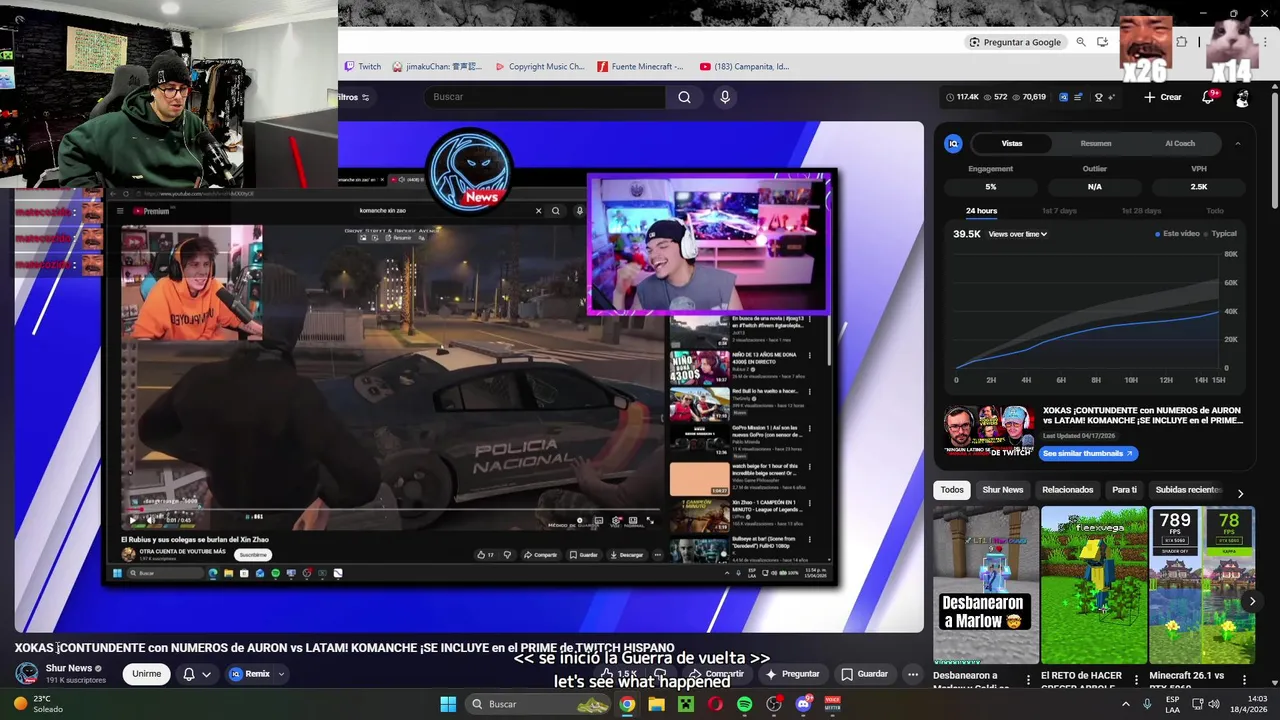Screen dimensions: 1280x720
Task: Click the browser zoom magnifier icon
Action: click(x=1081, y=42)
